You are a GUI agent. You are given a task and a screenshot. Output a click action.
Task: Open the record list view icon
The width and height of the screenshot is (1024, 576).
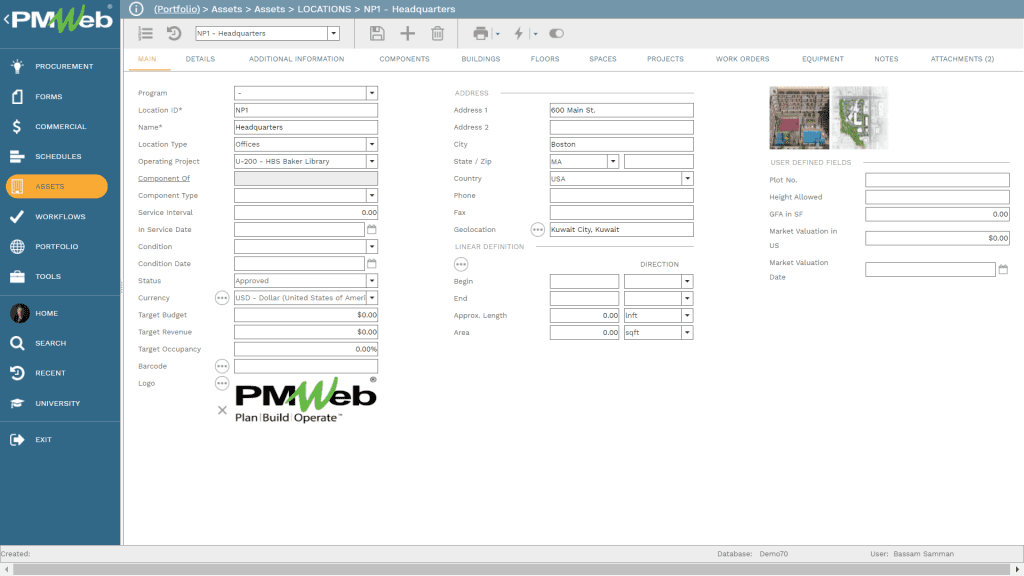[x=146, y=33]
